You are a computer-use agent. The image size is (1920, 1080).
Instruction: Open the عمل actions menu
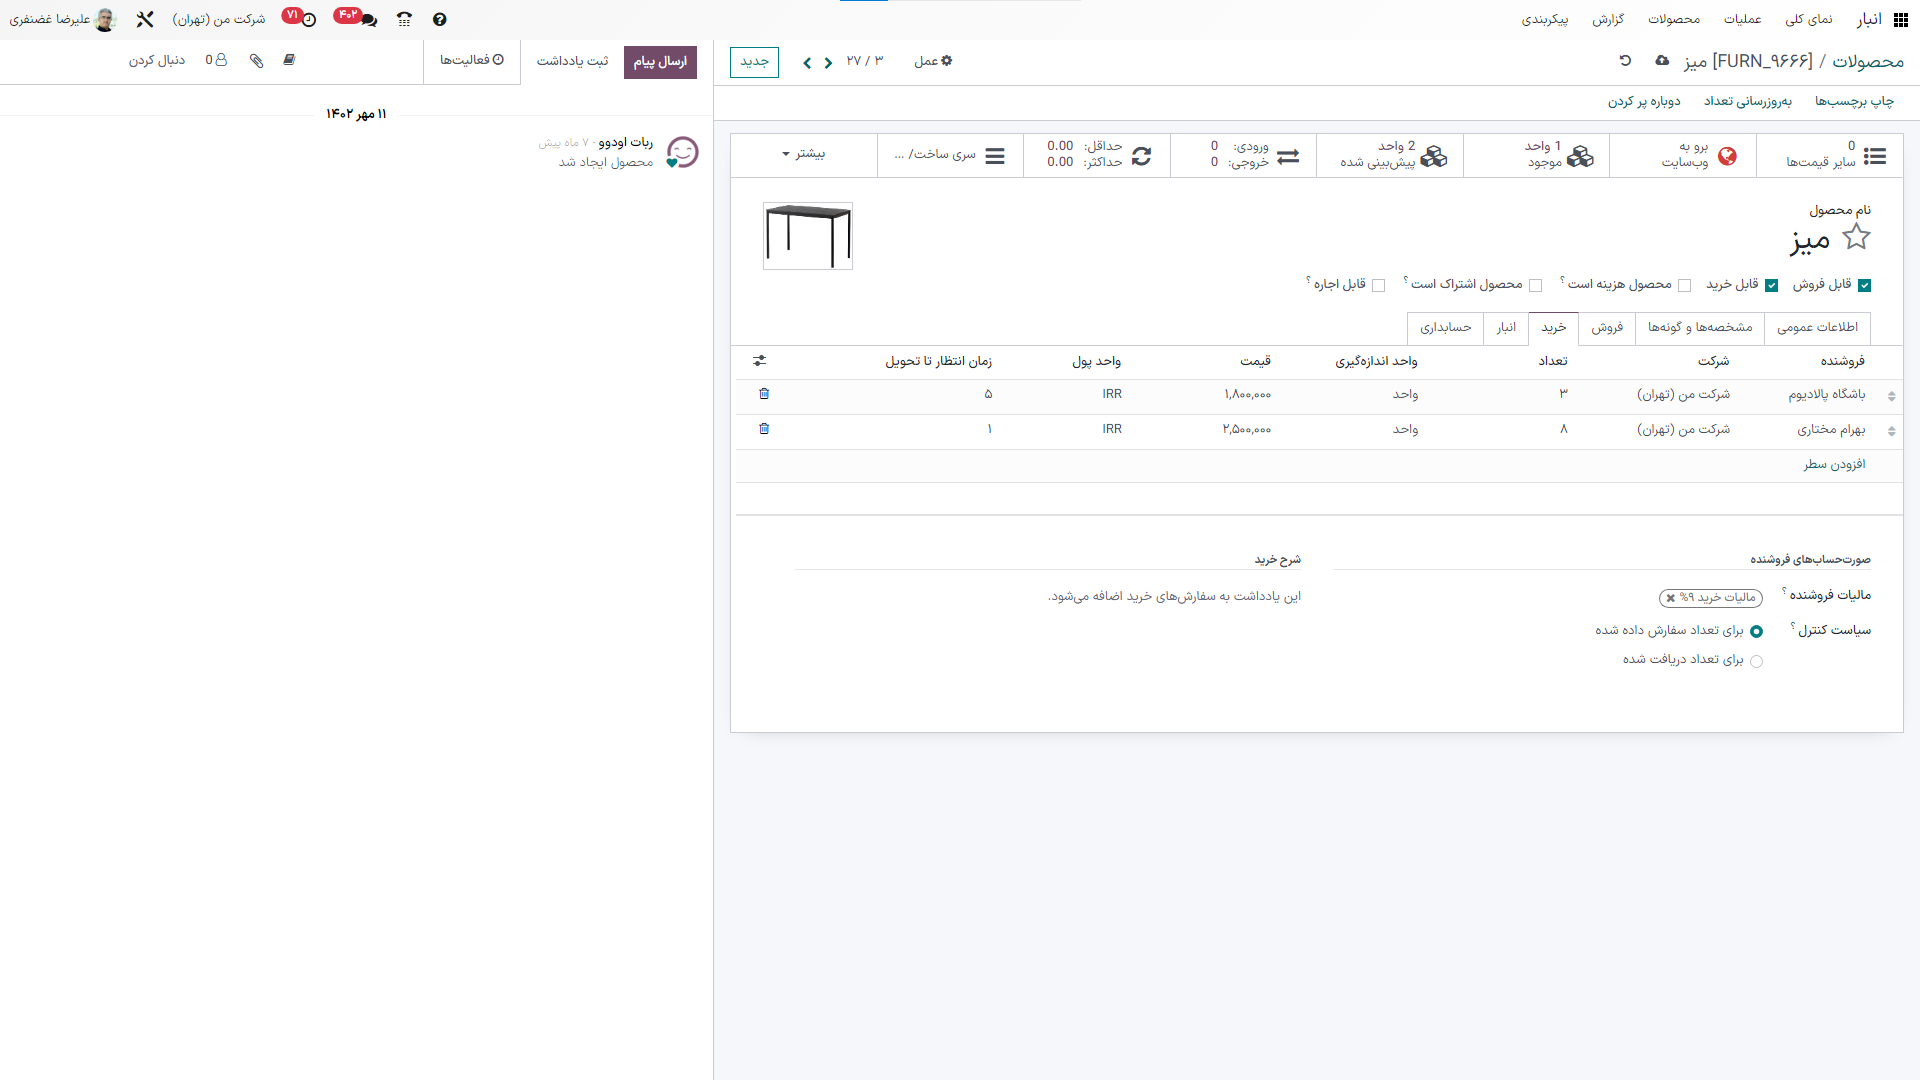[x=932, y=61]
